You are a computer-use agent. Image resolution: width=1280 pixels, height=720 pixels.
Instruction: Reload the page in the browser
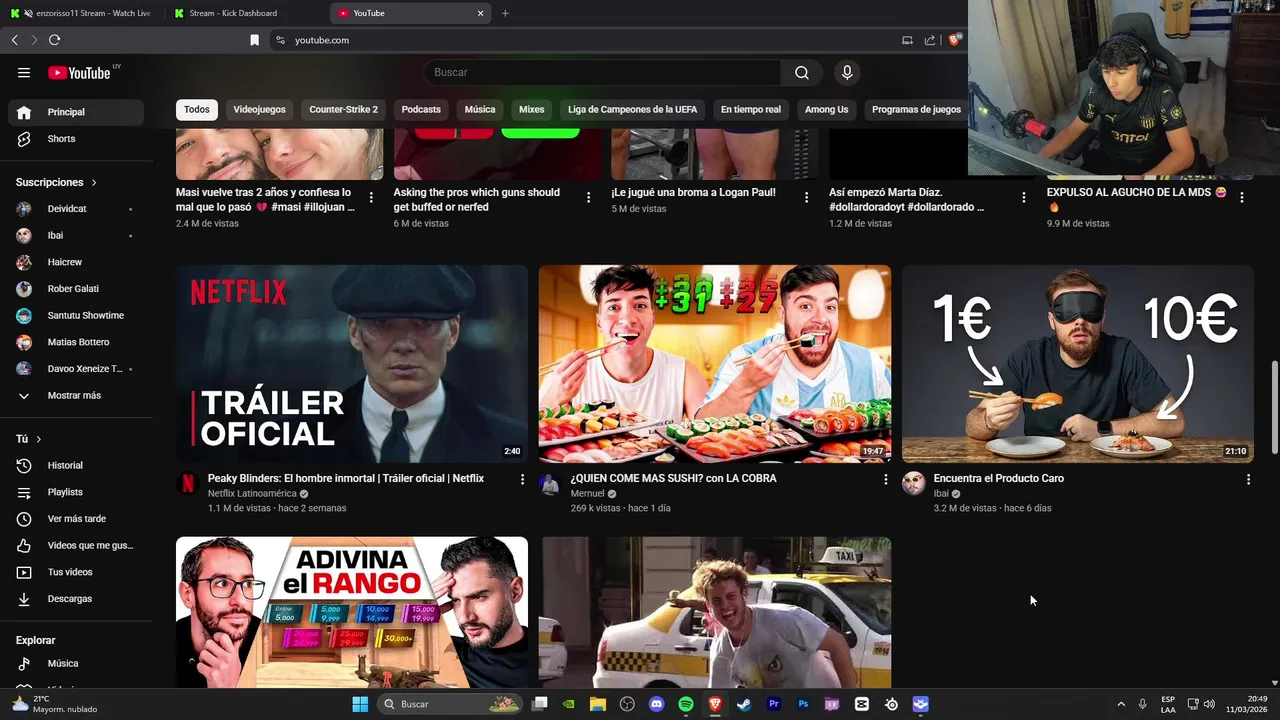point(54,40)
